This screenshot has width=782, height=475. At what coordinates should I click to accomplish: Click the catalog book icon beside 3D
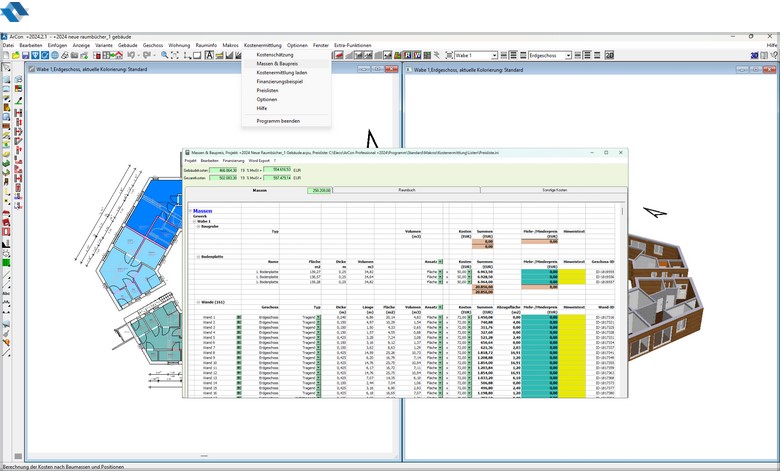[x=764, y=55]
